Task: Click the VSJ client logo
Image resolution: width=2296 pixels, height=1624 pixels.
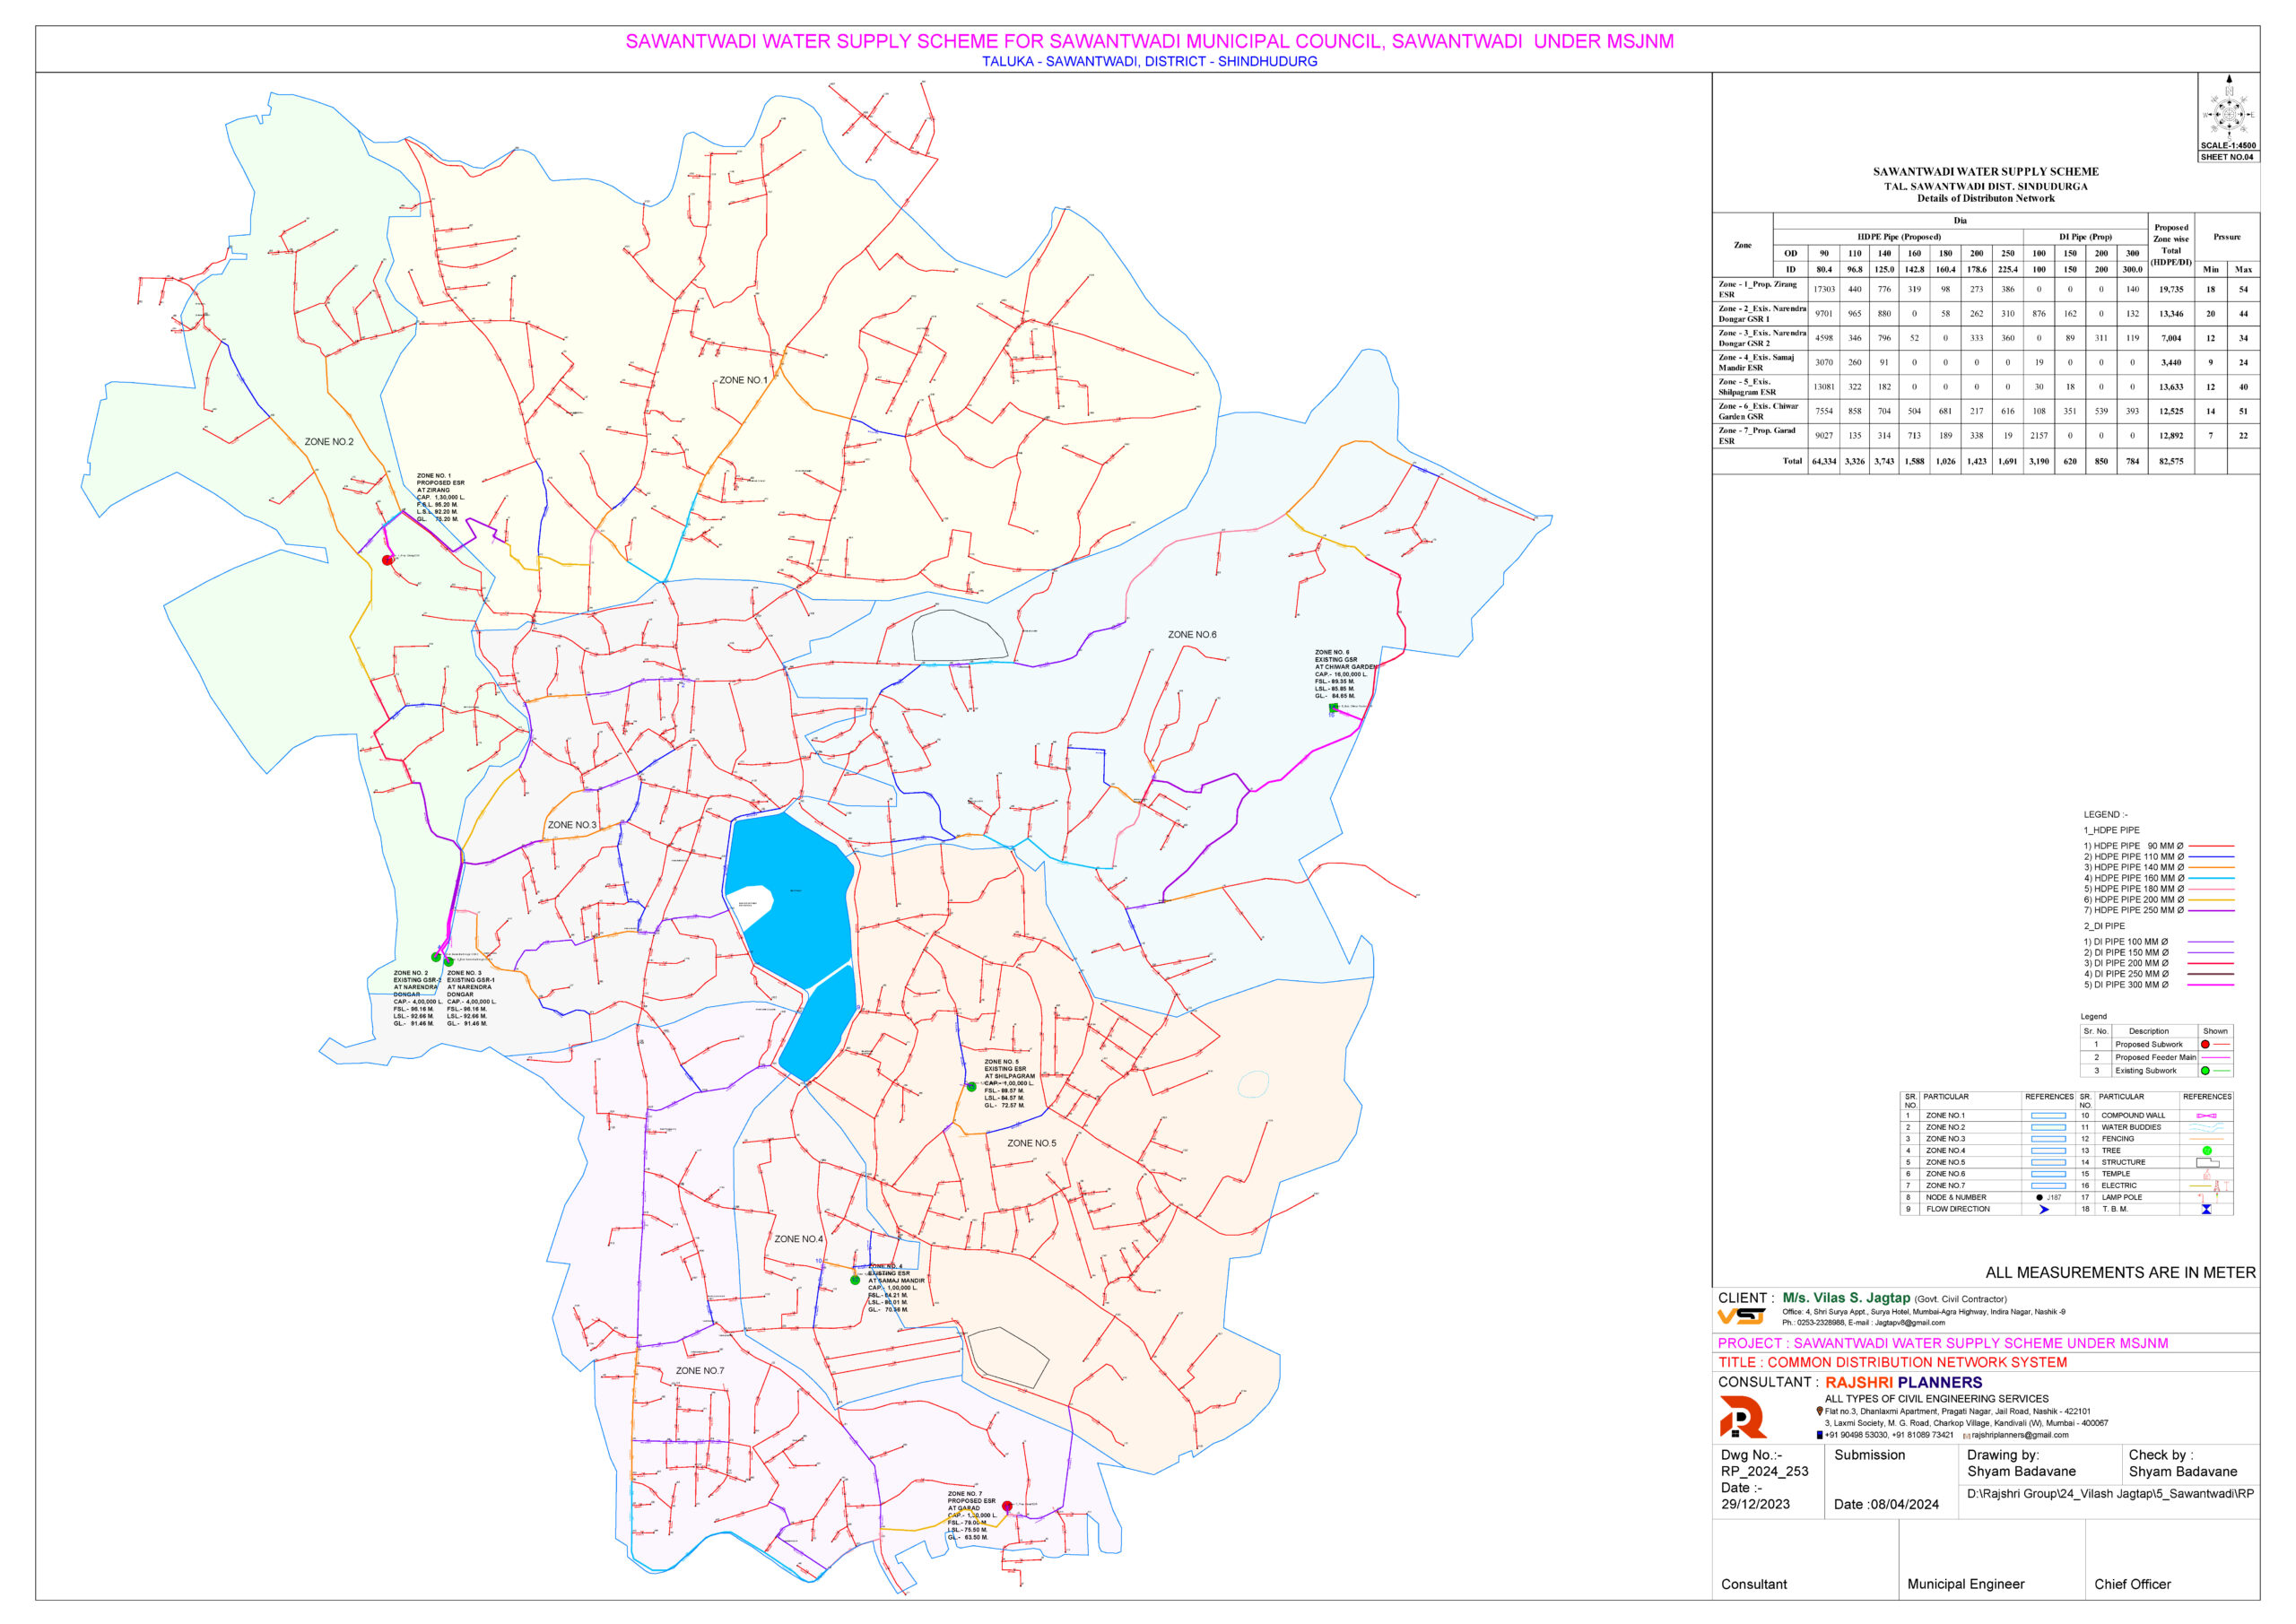Action: click(1742, 1316)
